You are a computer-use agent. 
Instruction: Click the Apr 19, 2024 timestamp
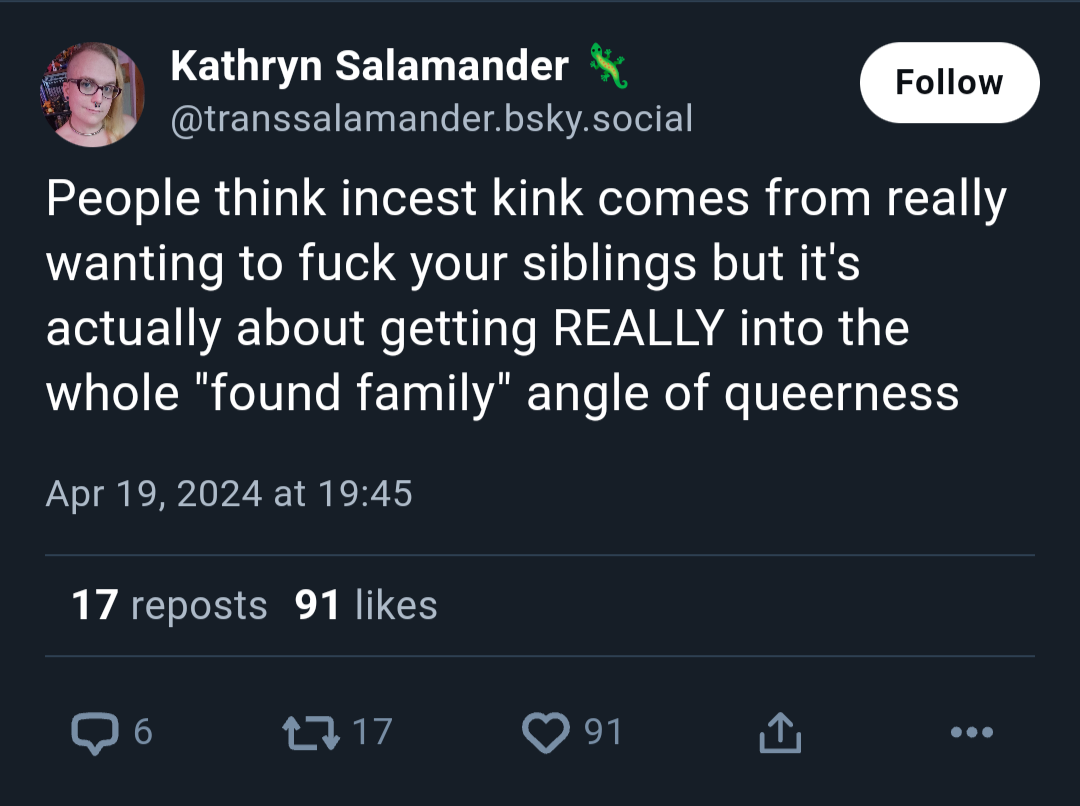229,494
